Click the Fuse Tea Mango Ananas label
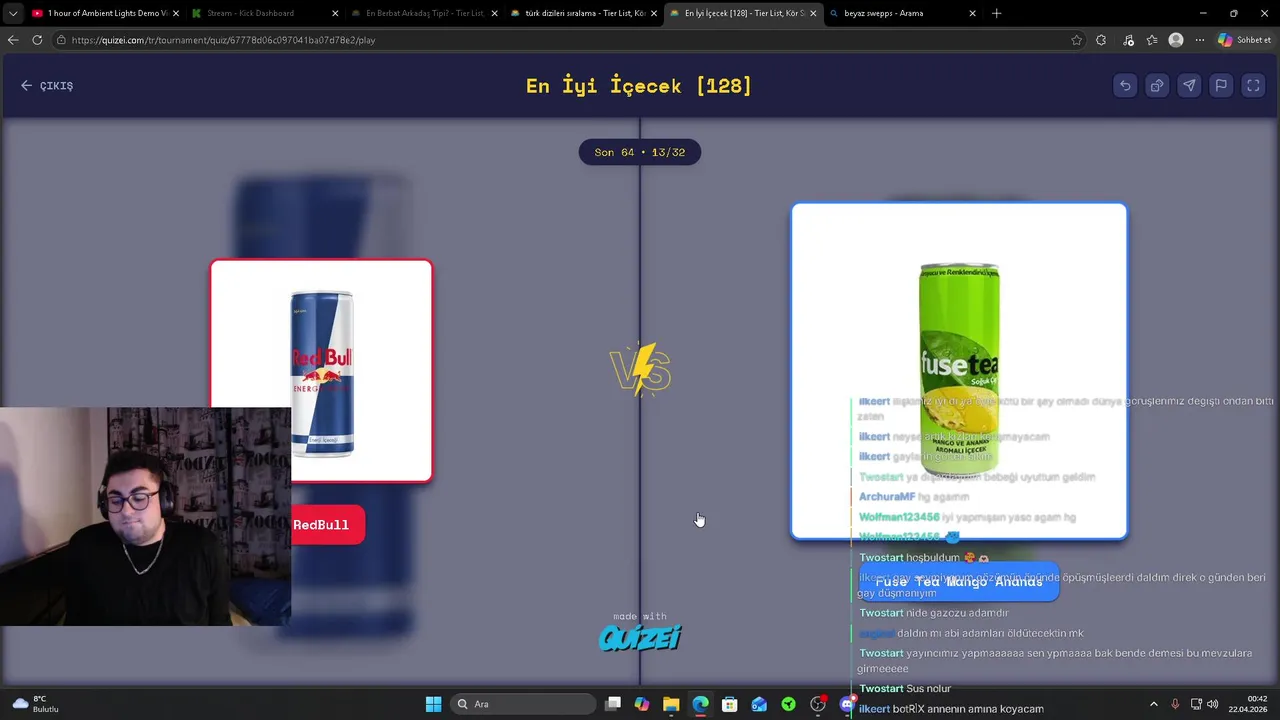 (959, 582)
